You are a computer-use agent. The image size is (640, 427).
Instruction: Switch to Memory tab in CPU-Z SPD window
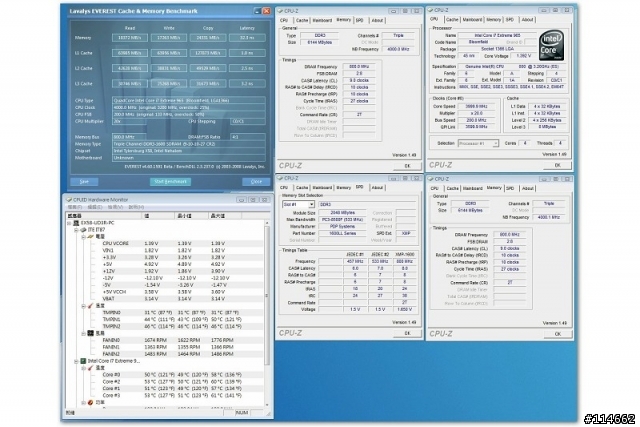point(344,188)
